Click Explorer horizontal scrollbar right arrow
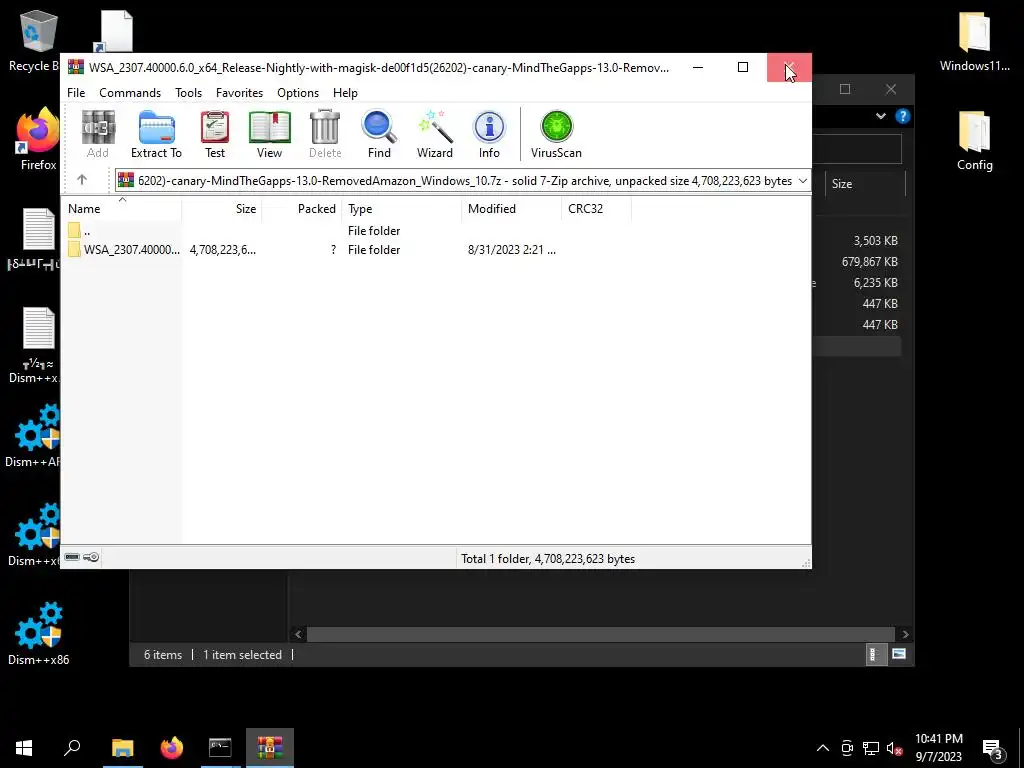 [x=905, y=634]
